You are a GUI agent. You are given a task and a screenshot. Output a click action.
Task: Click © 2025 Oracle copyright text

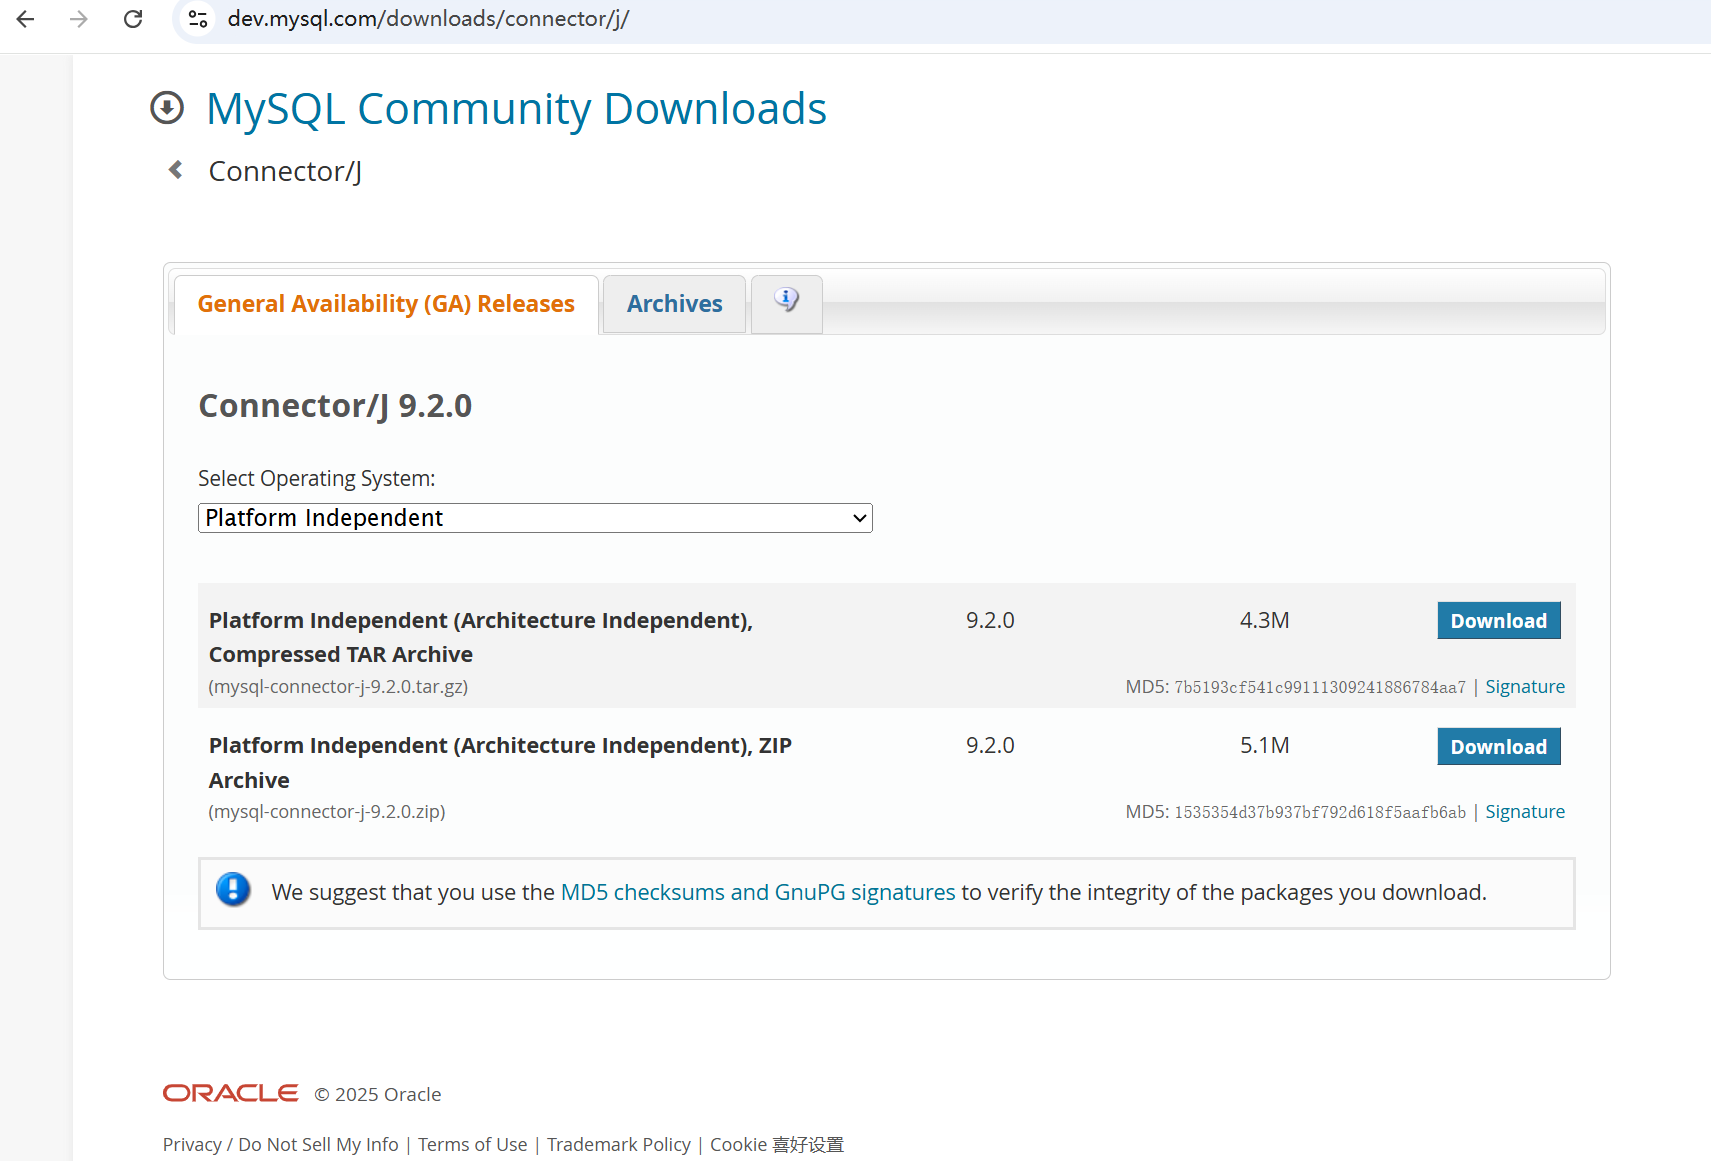(378, 1094)
